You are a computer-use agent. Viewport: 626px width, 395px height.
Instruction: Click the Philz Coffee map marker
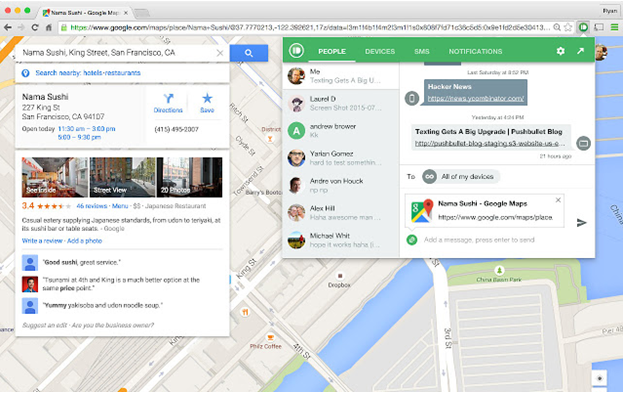270,338
